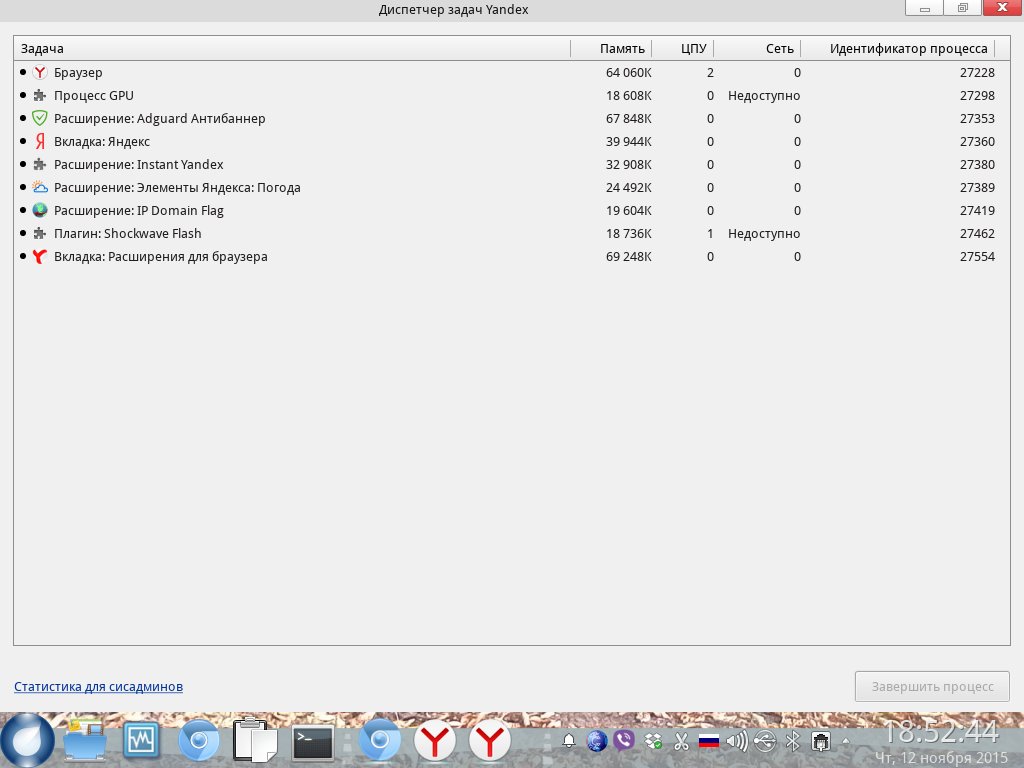Sort by the Память column header
This screenshot has height=768, width=1024.
click(612, 48)
